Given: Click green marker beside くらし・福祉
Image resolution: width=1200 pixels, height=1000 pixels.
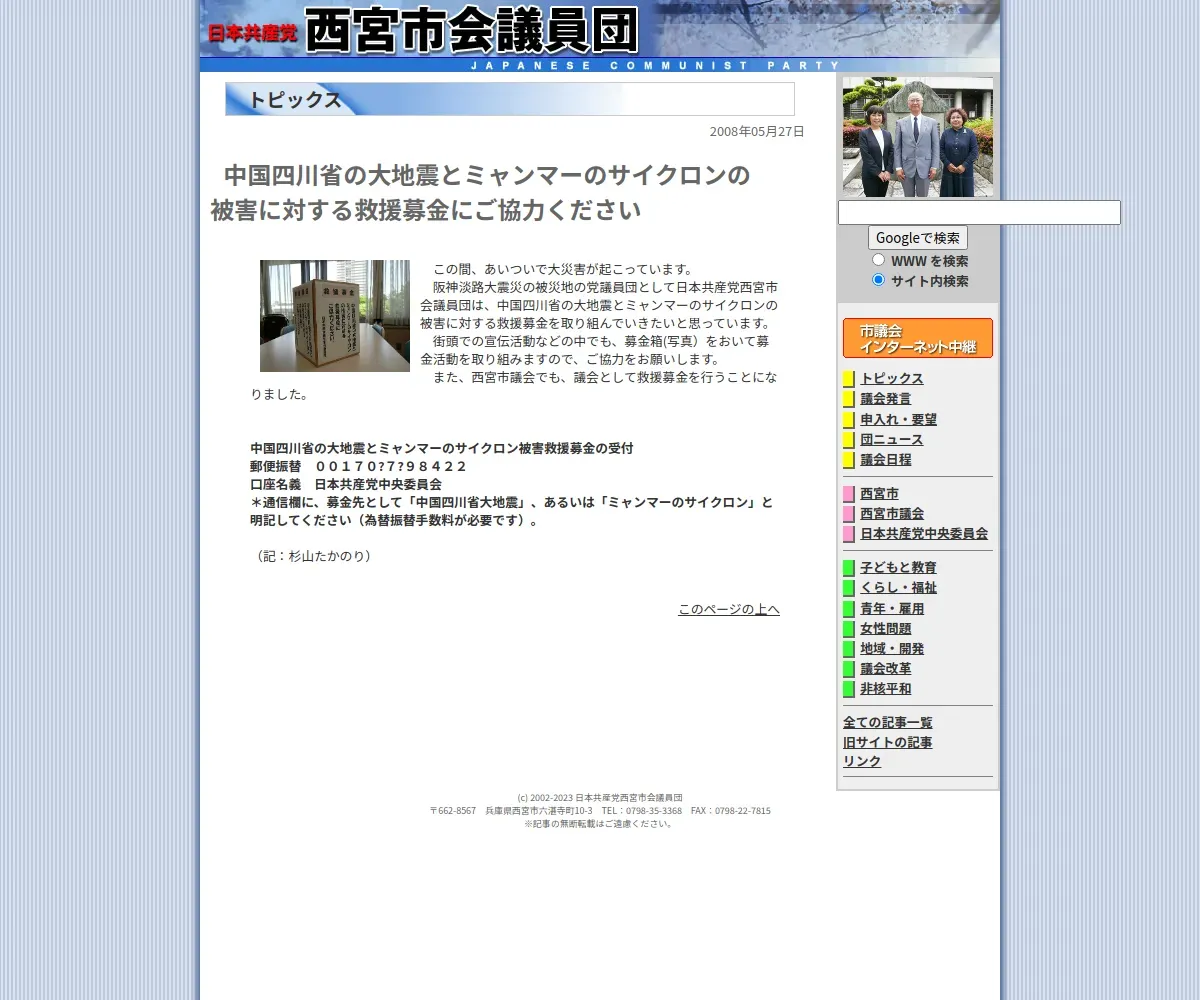Looking at the screenshot, I should (x=849, y=588).
